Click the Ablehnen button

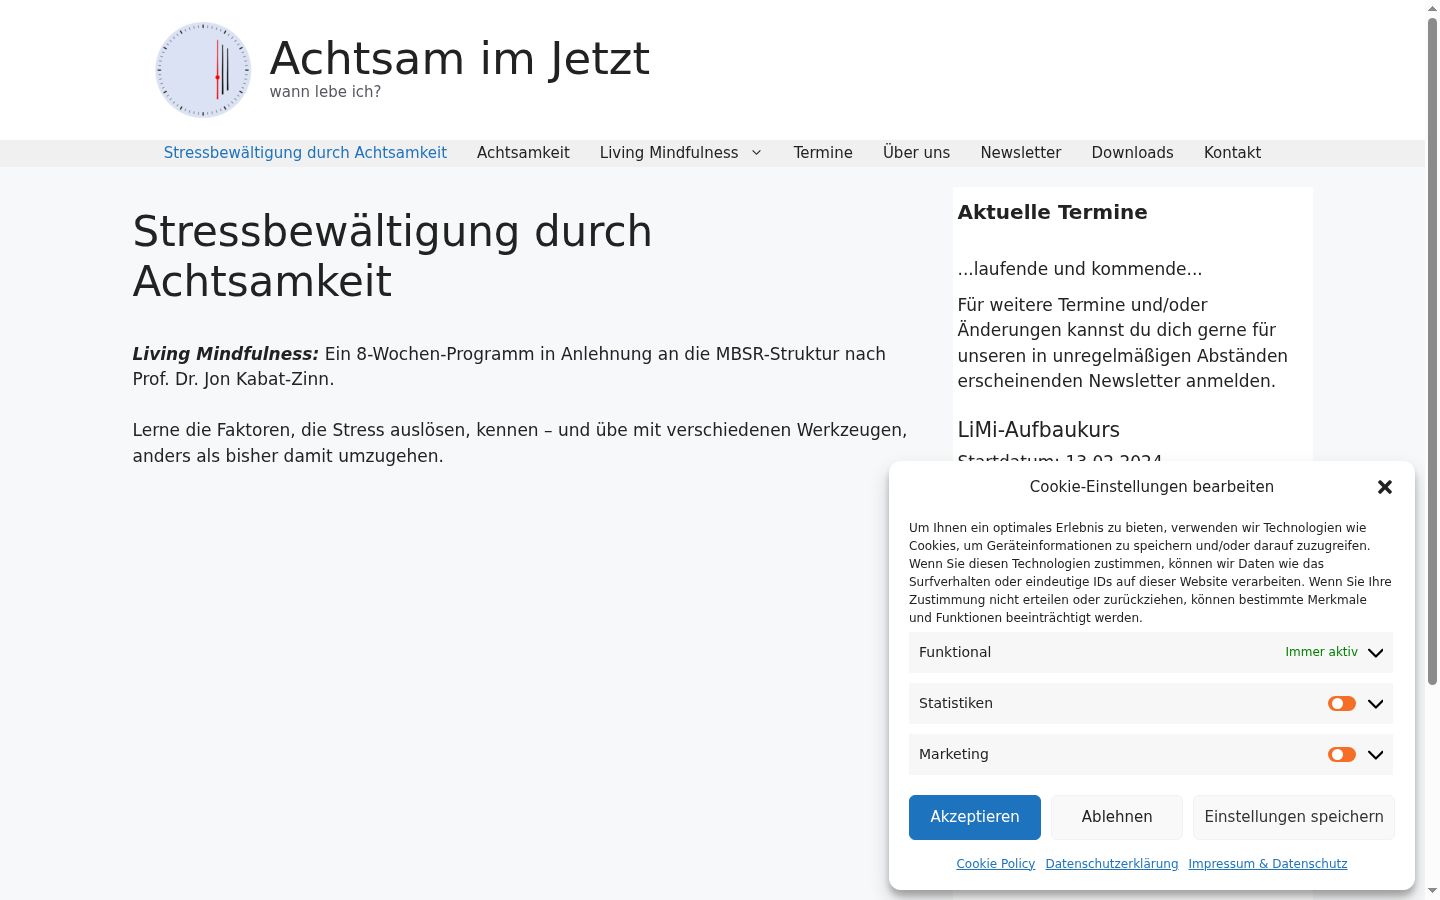pyautogui.click(x=1117, y=817)
